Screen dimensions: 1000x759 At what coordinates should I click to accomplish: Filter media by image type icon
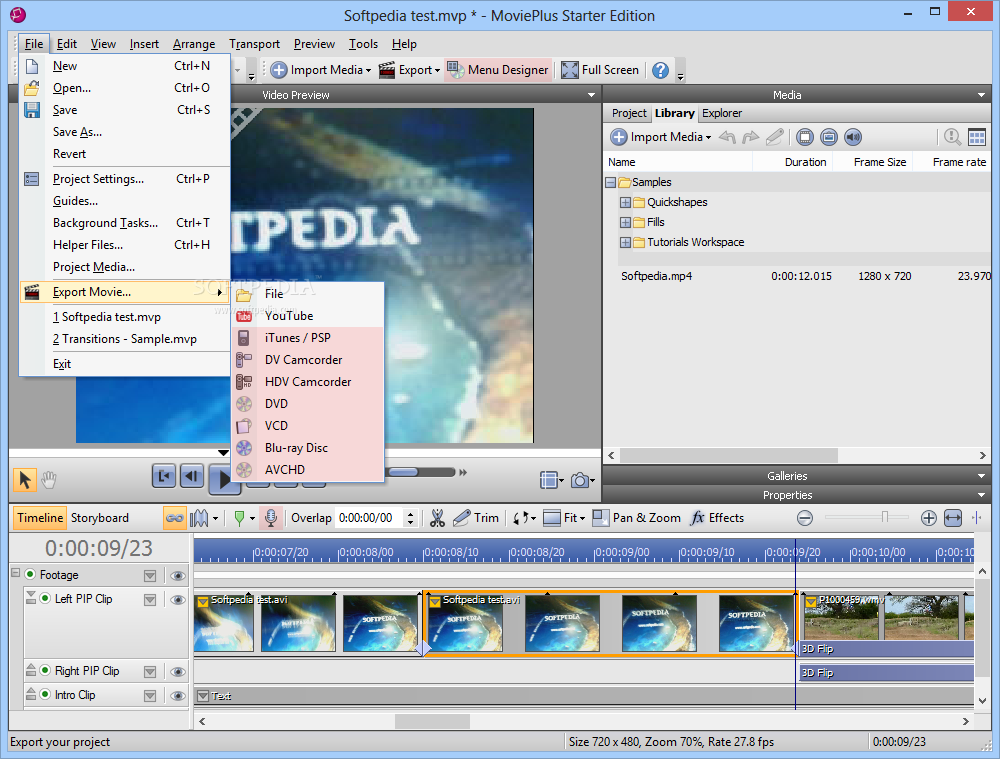pyautogui.click(x=828, y=136)
